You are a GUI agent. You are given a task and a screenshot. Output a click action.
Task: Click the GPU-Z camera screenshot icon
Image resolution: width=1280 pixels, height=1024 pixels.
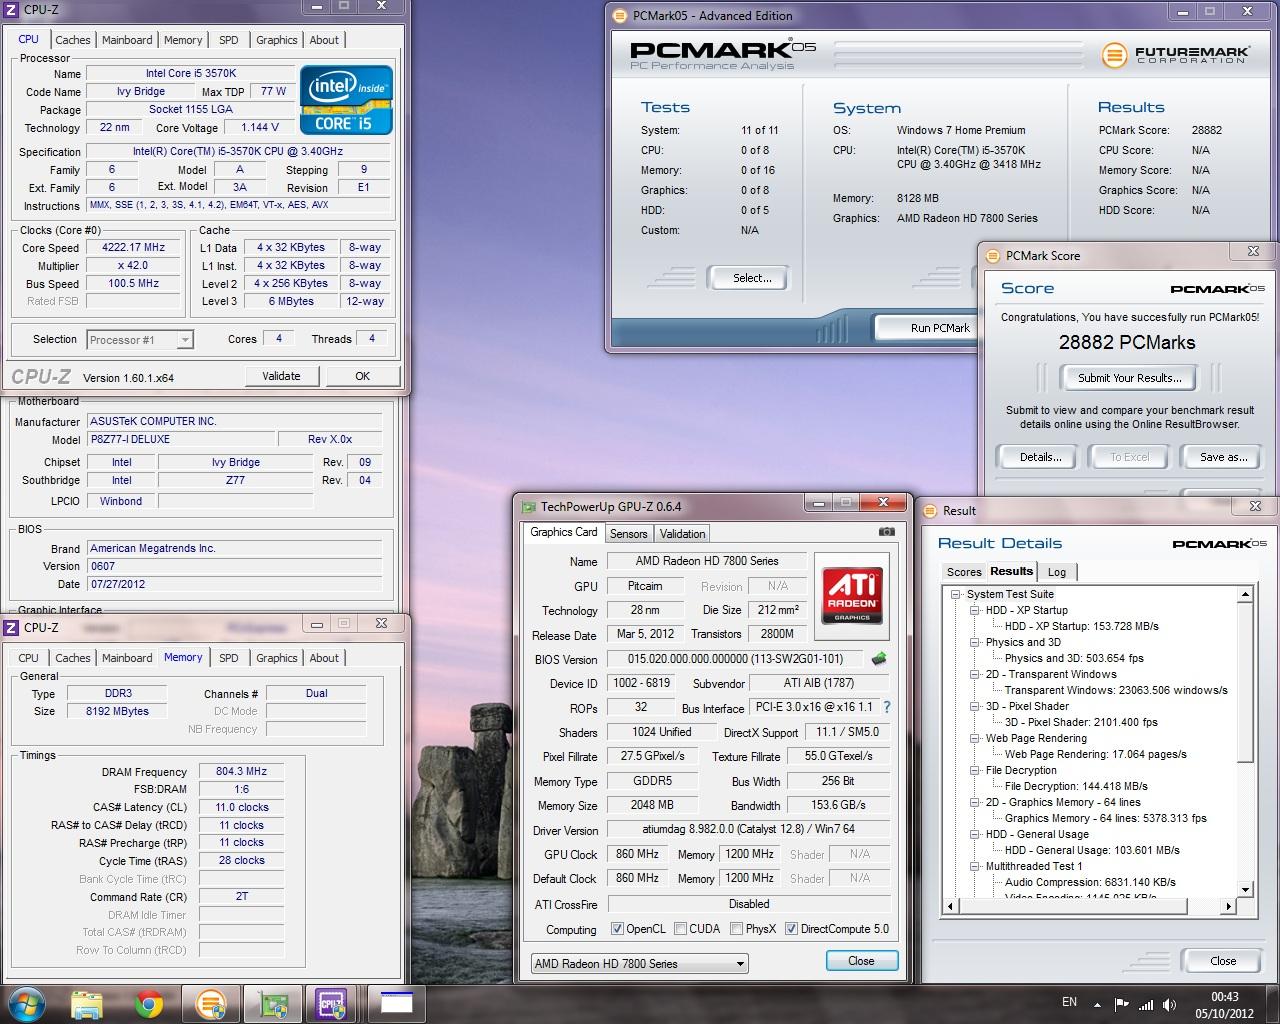click(886, 532)
